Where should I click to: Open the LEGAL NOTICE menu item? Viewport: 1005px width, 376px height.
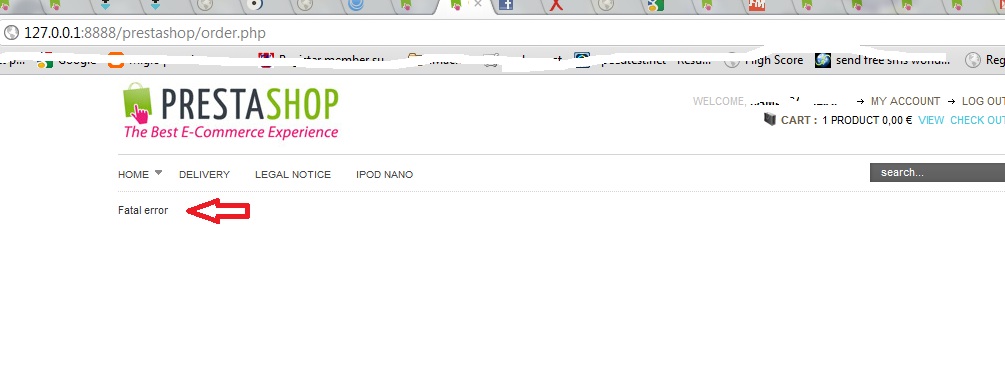[x=293, y=174]
